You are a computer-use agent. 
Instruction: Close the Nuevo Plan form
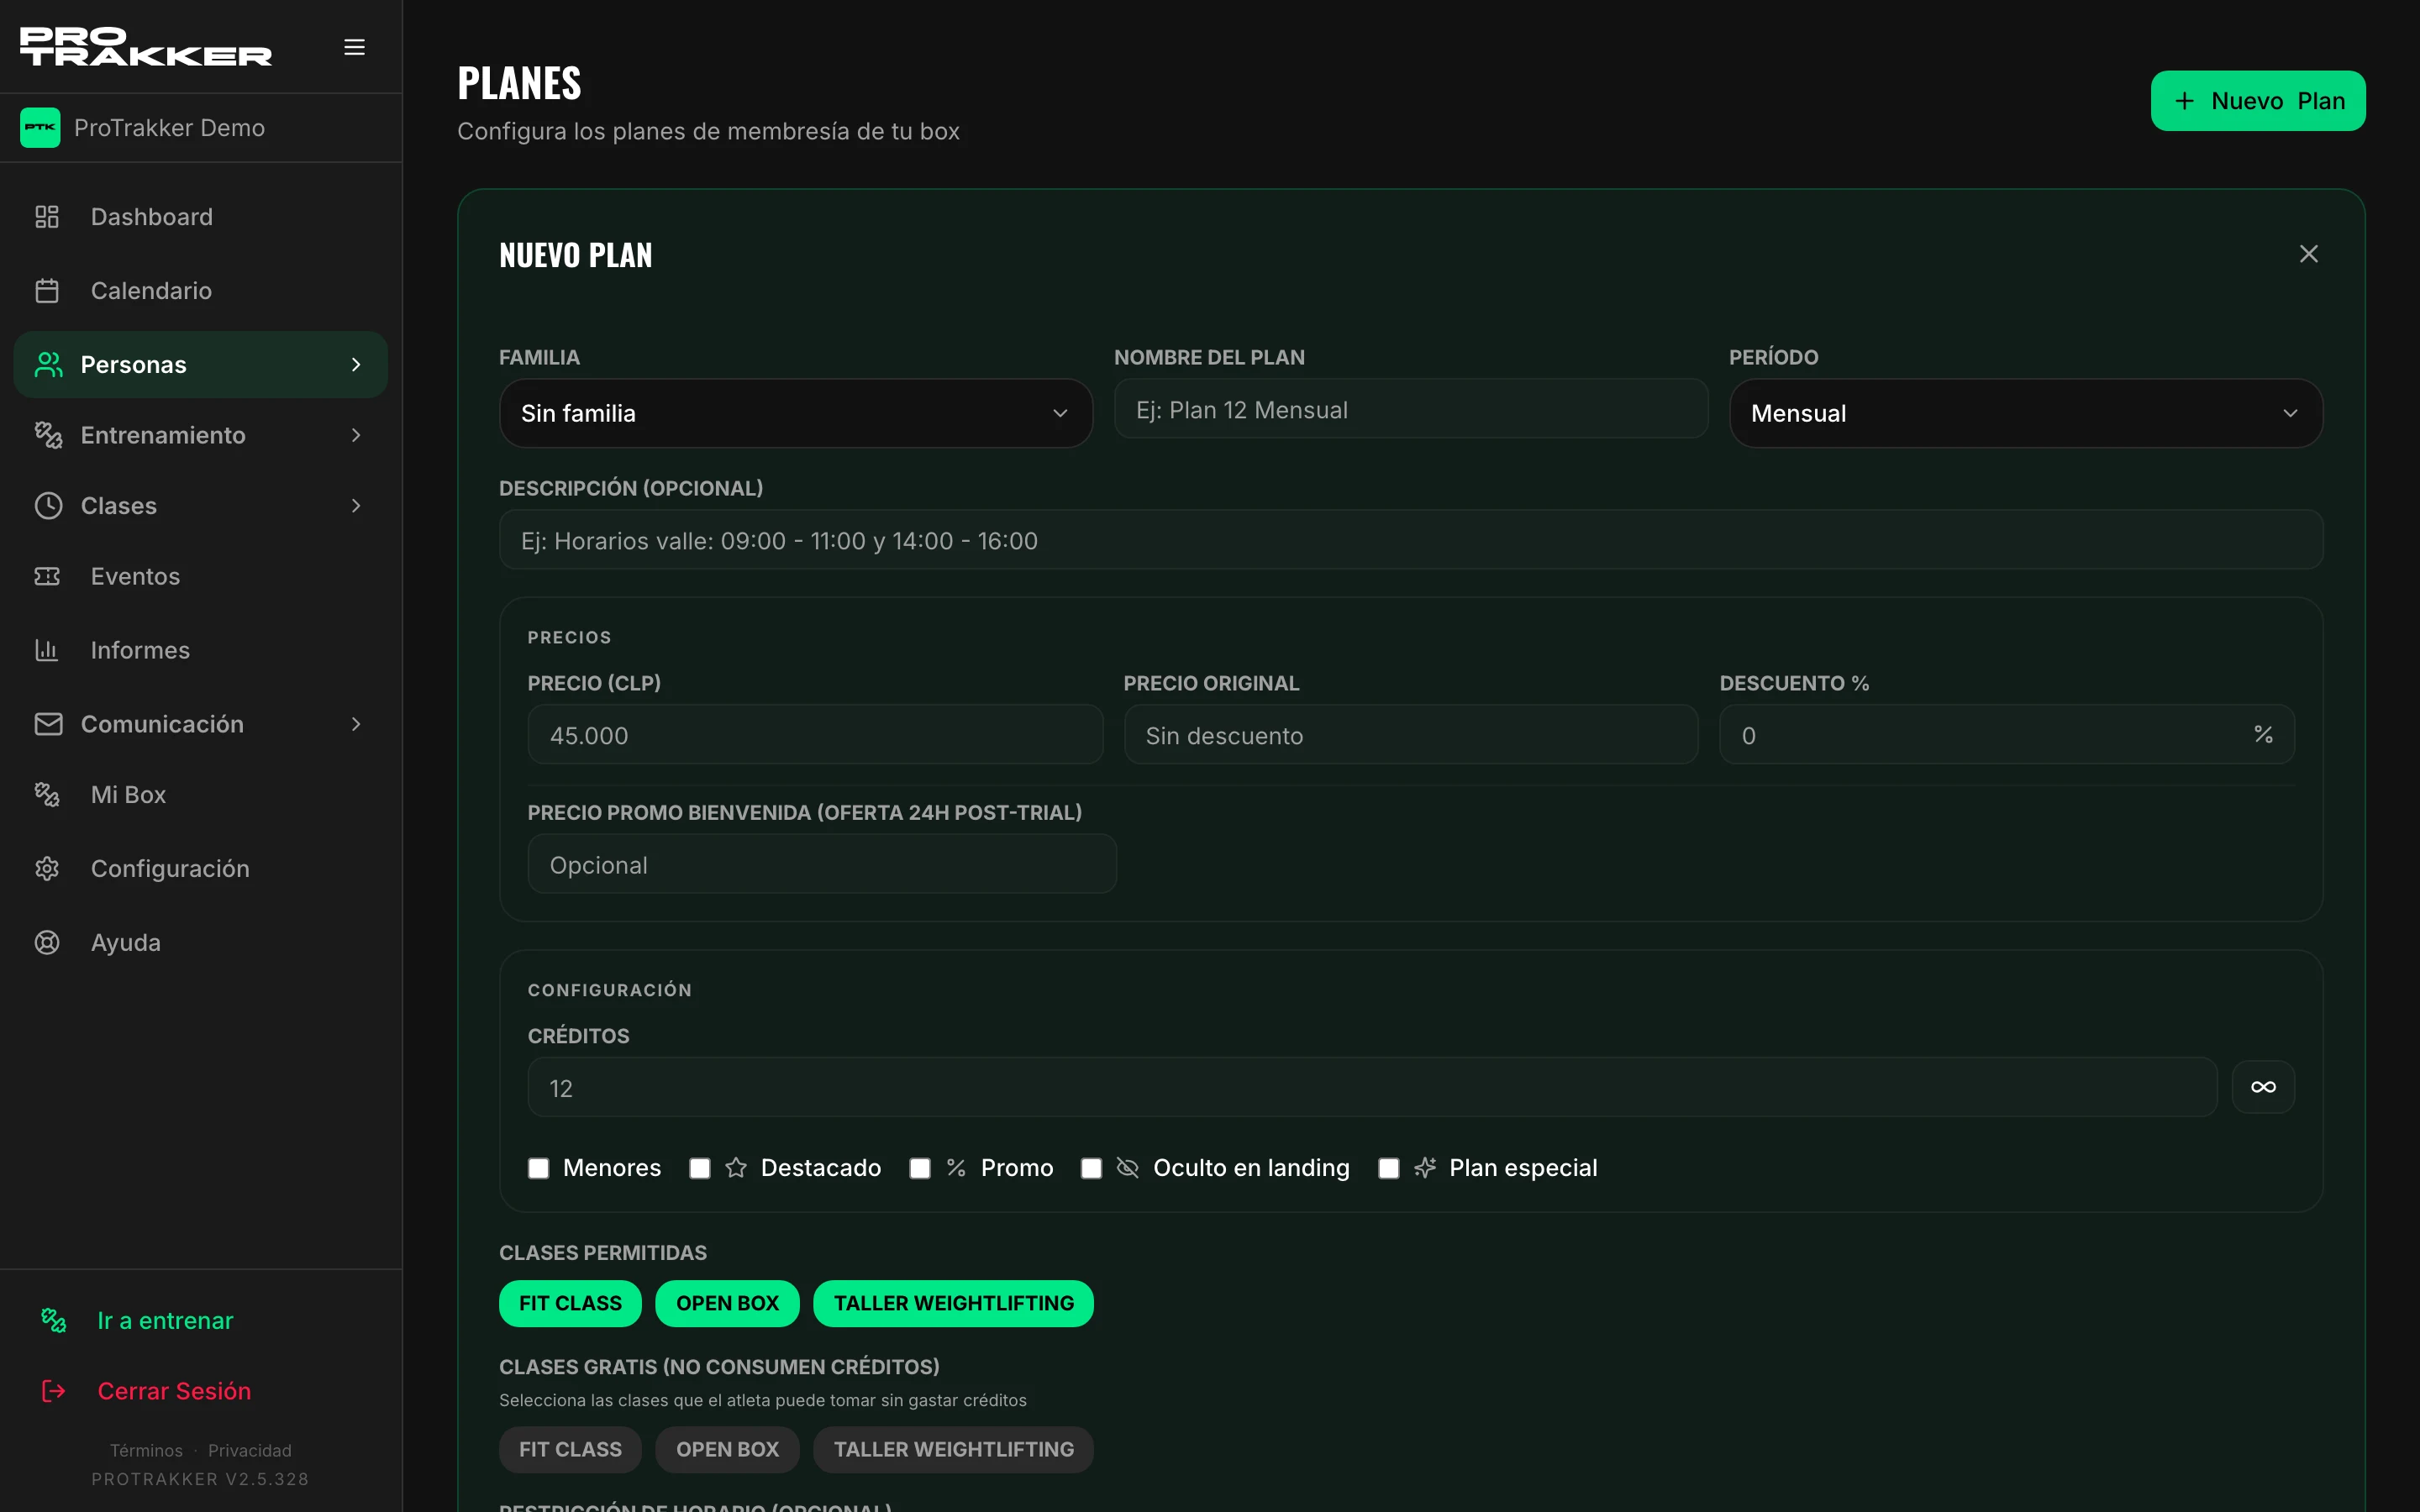[x=2308, y=254]
